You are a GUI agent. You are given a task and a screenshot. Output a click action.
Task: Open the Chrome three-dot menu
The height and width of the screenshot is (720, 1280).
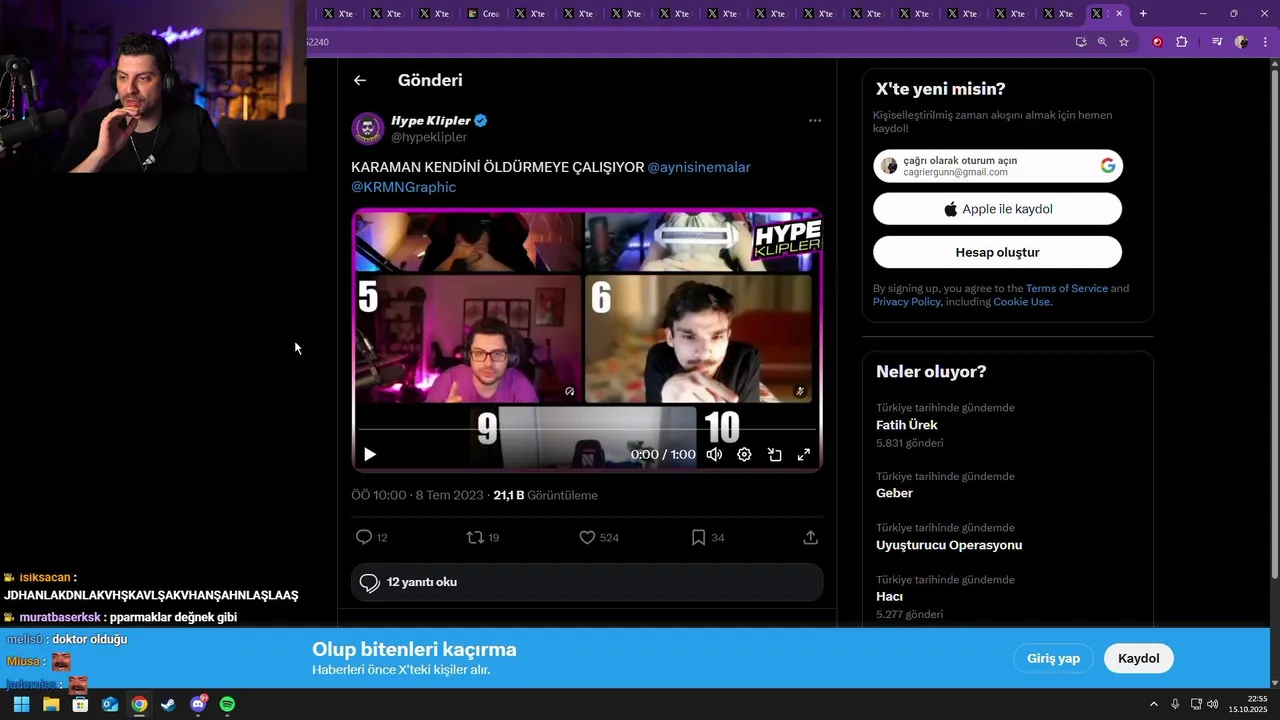(x=1264, y=42)
